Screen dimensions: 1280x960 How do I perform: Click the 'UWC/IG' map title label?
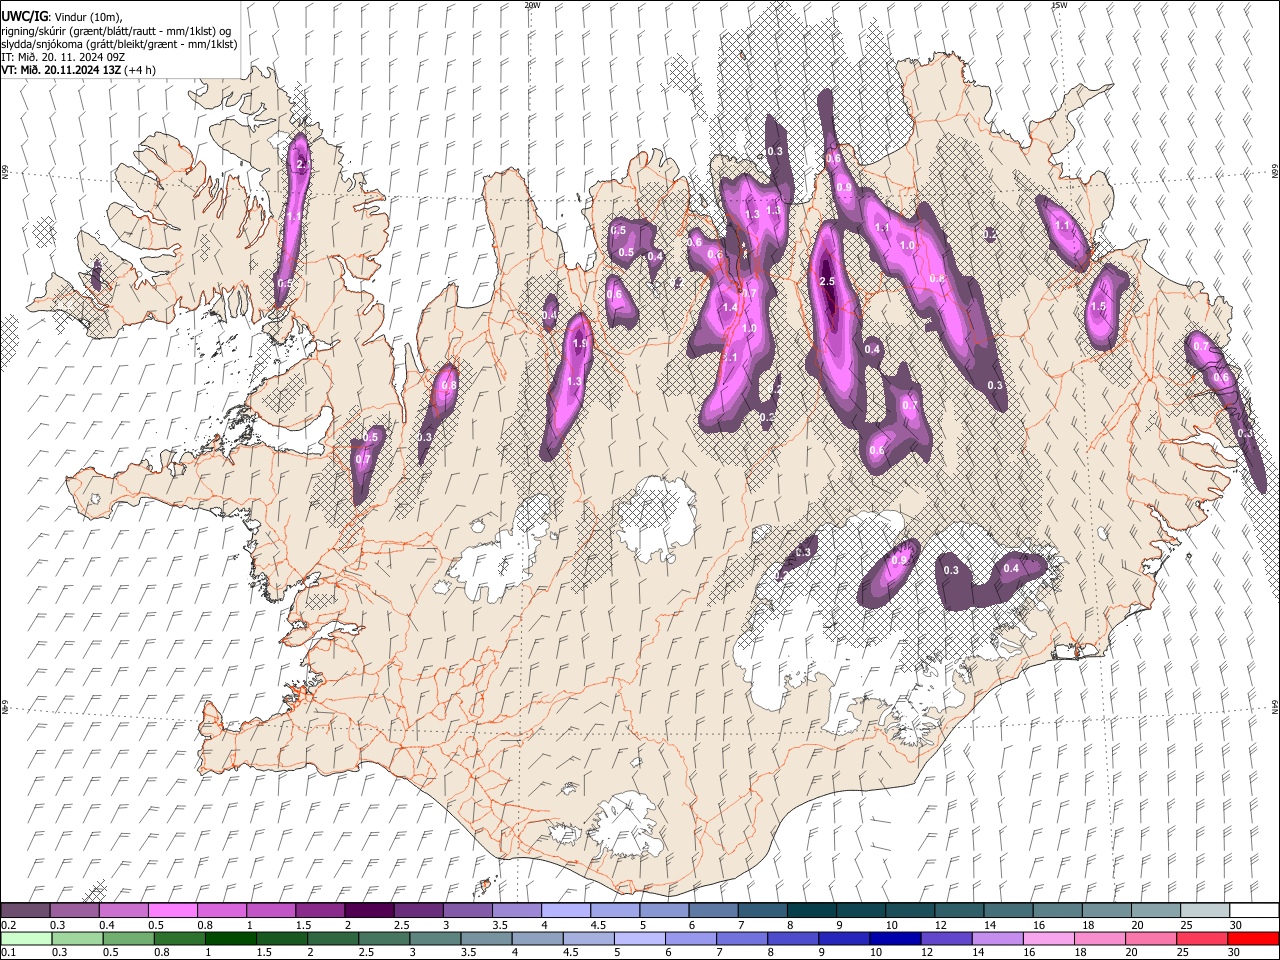click(x=23, y=16)
